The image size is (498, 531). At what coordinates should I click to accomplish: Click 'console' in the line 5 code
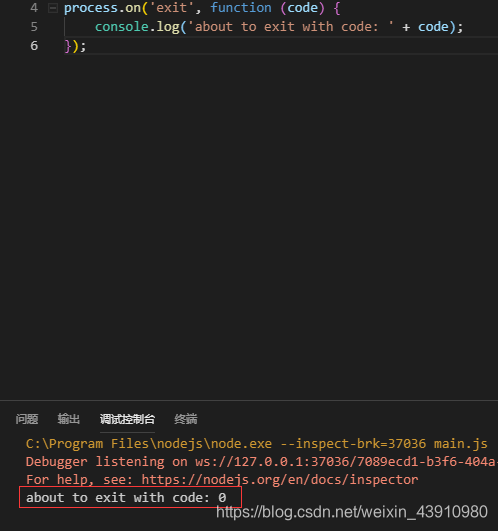(x=122, y=27)
